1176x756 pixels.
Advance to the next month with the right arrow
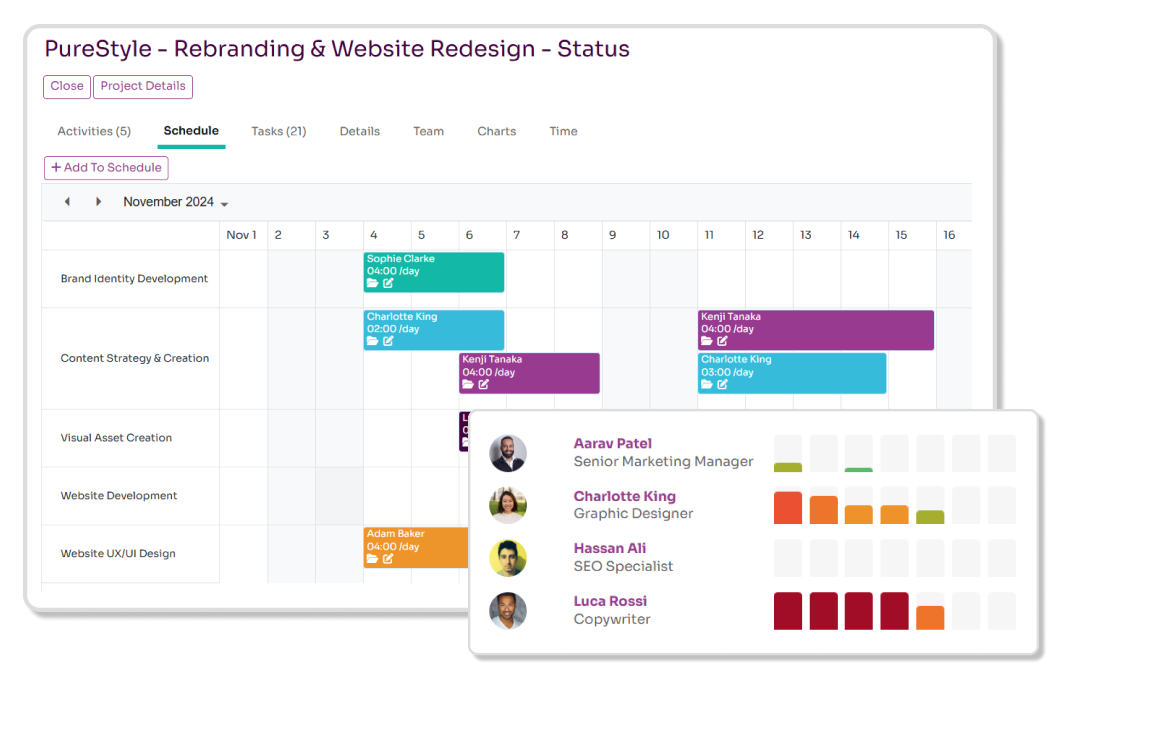98,201
